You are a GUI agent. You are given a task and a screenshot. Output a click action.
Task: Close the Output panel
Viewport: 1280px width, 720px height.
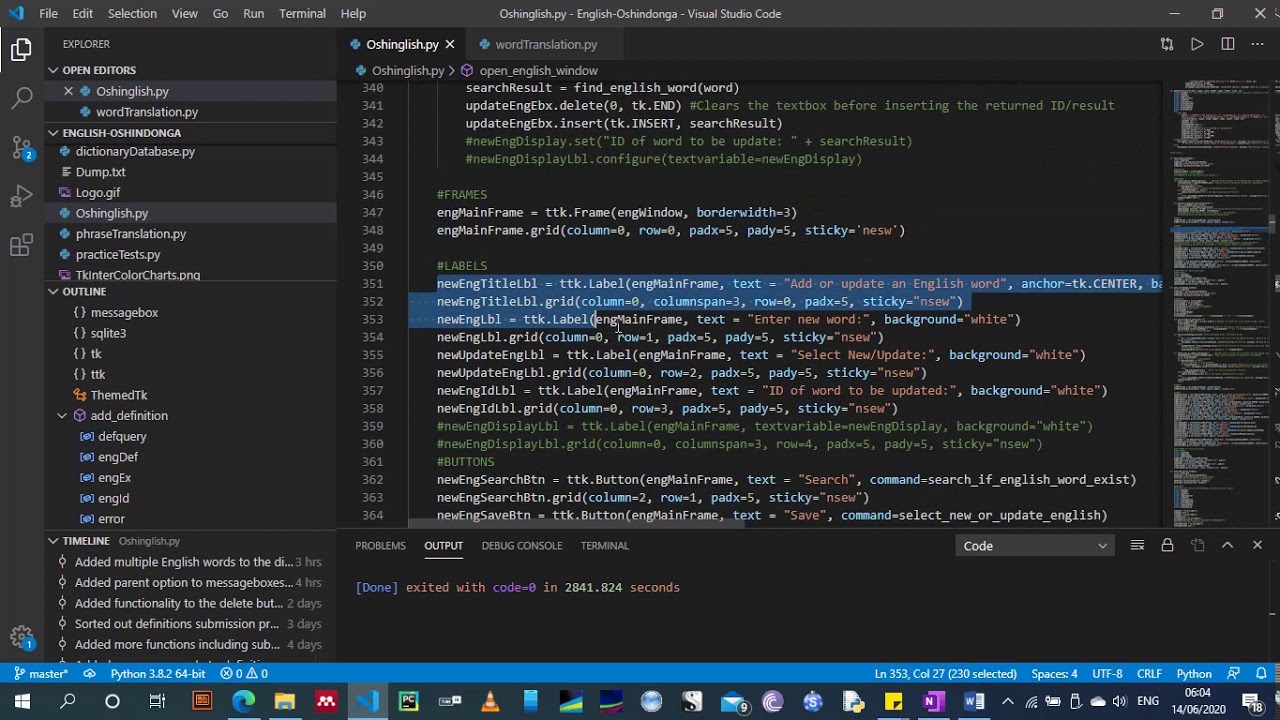1257,545
